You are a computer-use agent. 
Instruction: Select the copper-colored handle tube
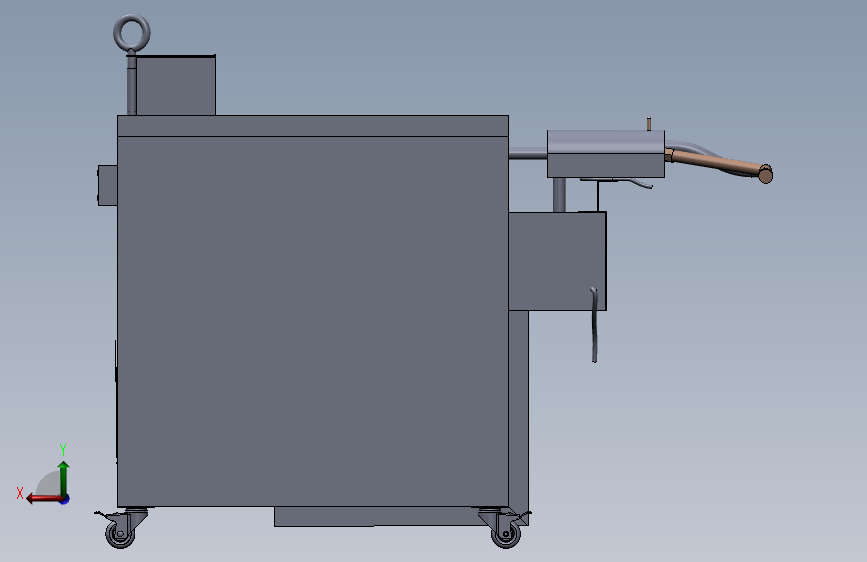coord(719,164)
